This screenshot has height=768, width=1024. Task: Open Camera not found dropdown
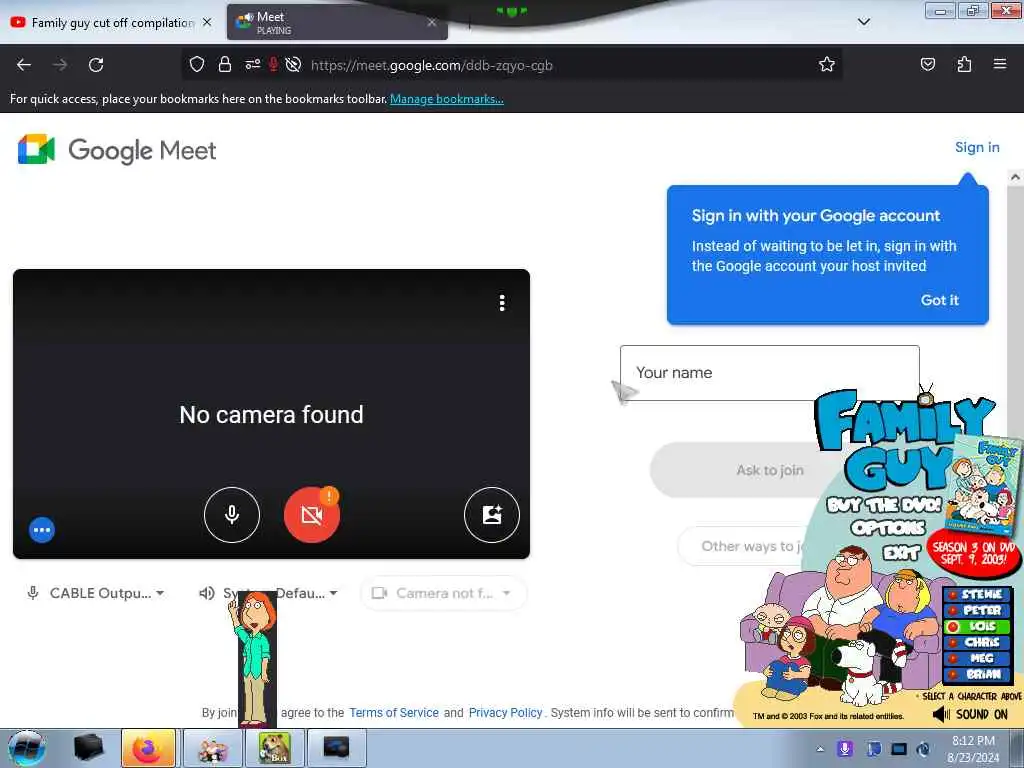pos(443,593)
